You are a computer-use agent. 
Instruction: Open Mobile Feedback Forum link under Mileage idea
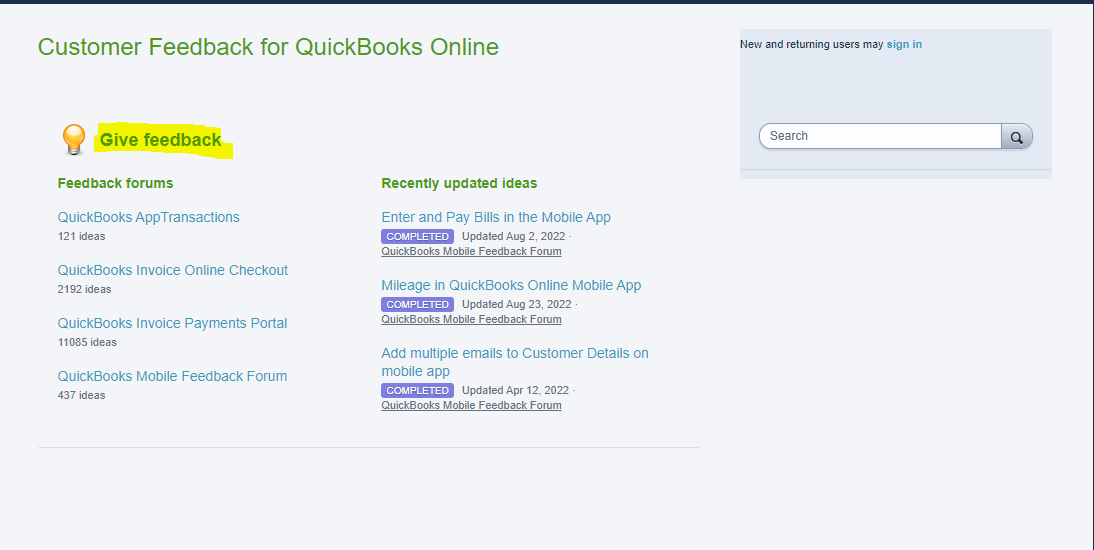(x=472, y=319)
